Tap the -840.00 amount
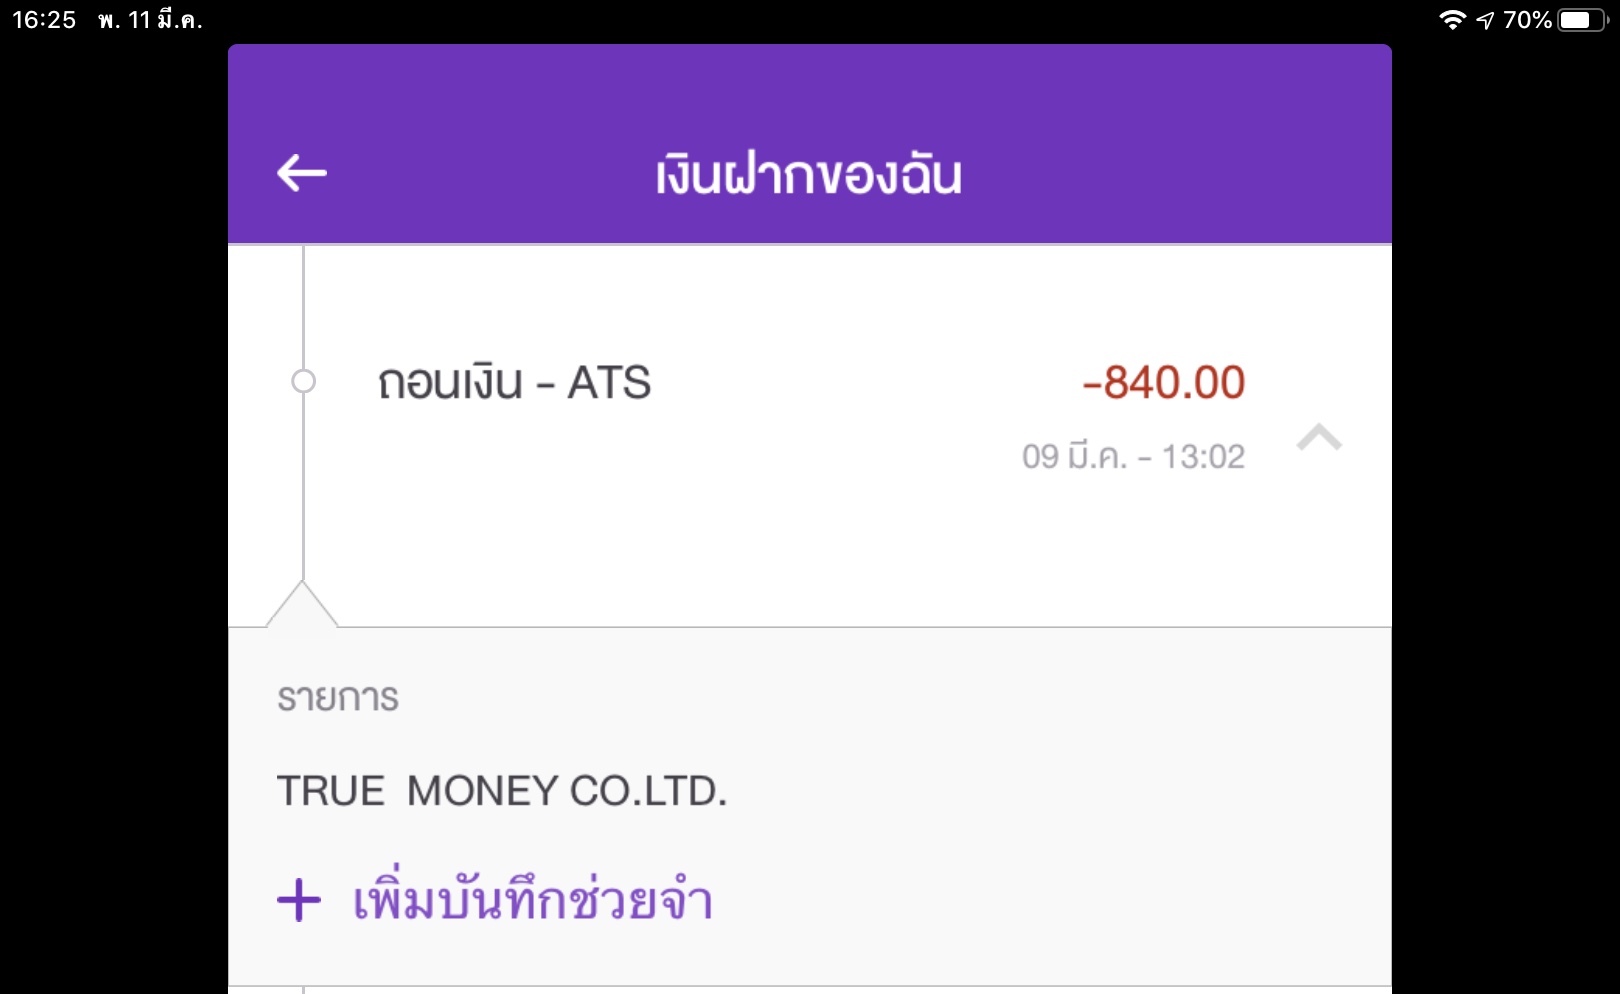The width and height of the screenshot is (1620, 994). click(1163, 383)
